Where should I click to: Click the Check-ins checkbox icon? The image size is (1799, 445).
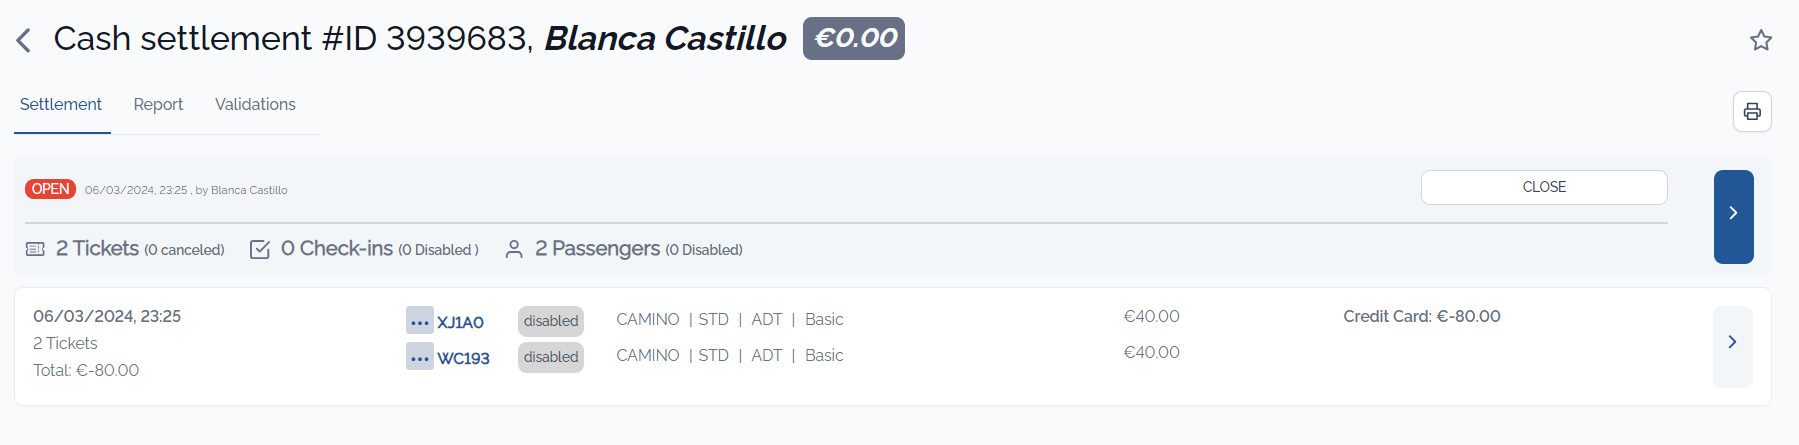(x=260, y=249)
